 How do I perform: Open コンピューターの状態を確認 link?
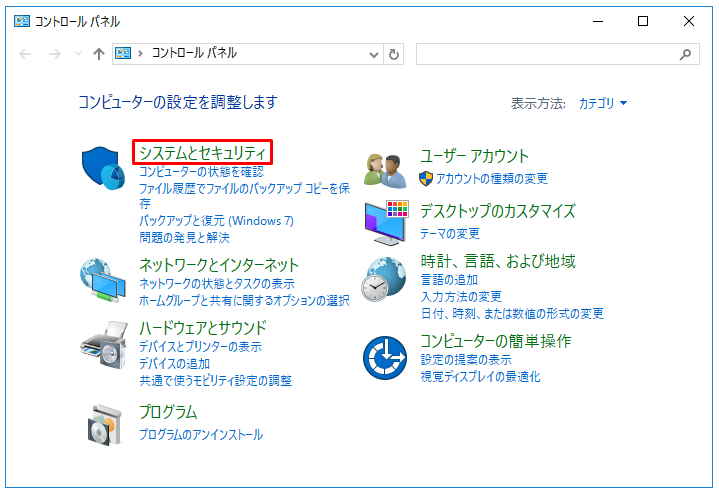click(x=201, y=172)
